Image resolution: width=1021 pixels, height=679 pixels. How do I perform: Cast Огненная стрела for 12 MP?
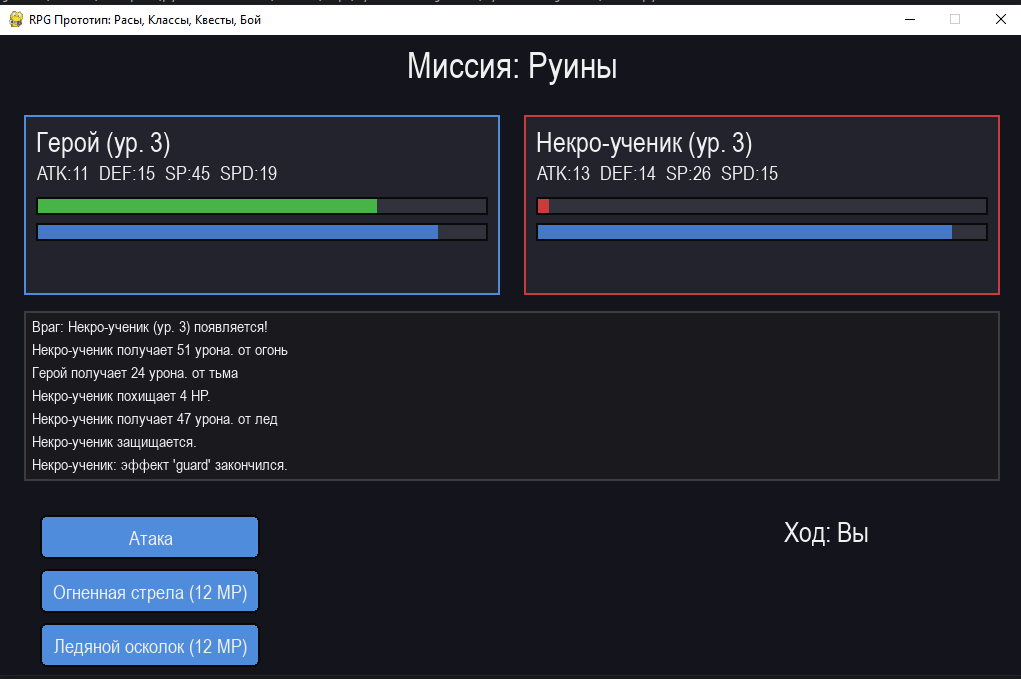click(x=149, y=591)
